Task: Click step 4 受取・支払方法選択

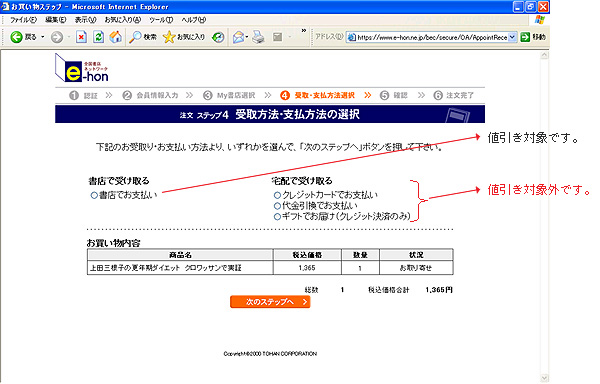Action: [317, 95]
